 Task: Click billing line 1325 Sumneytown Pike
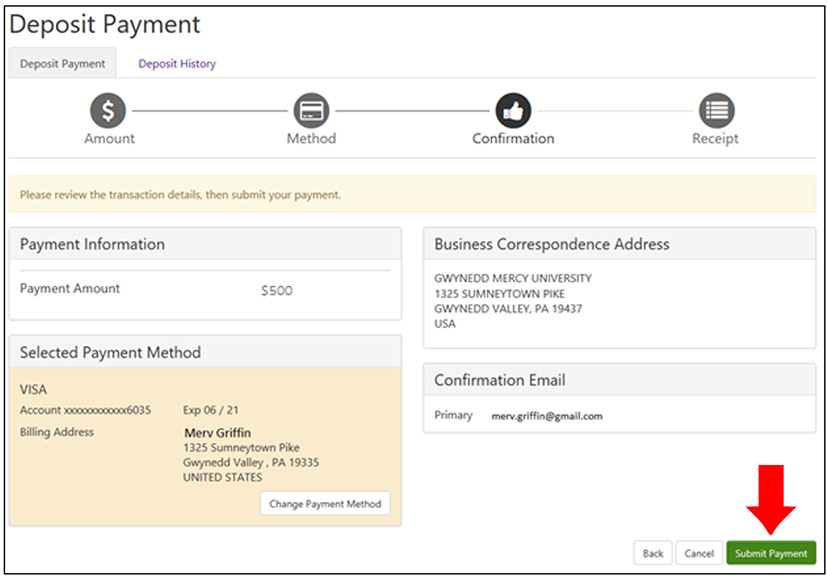tap(242, 448)
